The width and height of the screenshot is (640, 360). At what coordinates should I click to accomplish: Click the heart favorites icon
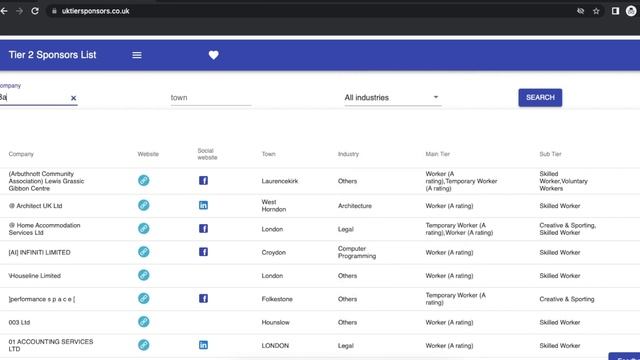click(213, 55)
